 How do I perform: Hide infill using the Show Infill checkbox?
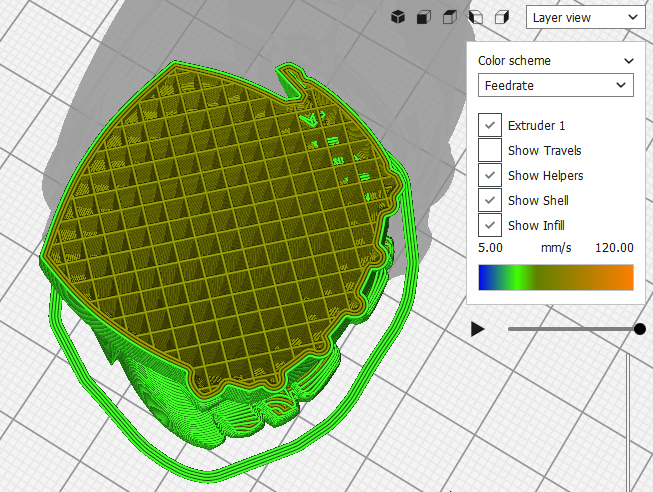(490, 225)
